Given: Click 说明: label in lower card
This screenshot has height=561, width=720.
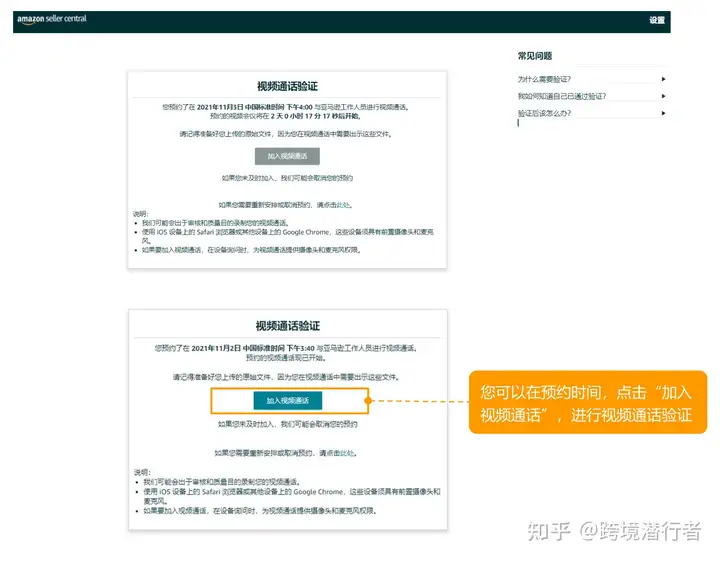Looking at the screenshot, I should click(142, 472).
